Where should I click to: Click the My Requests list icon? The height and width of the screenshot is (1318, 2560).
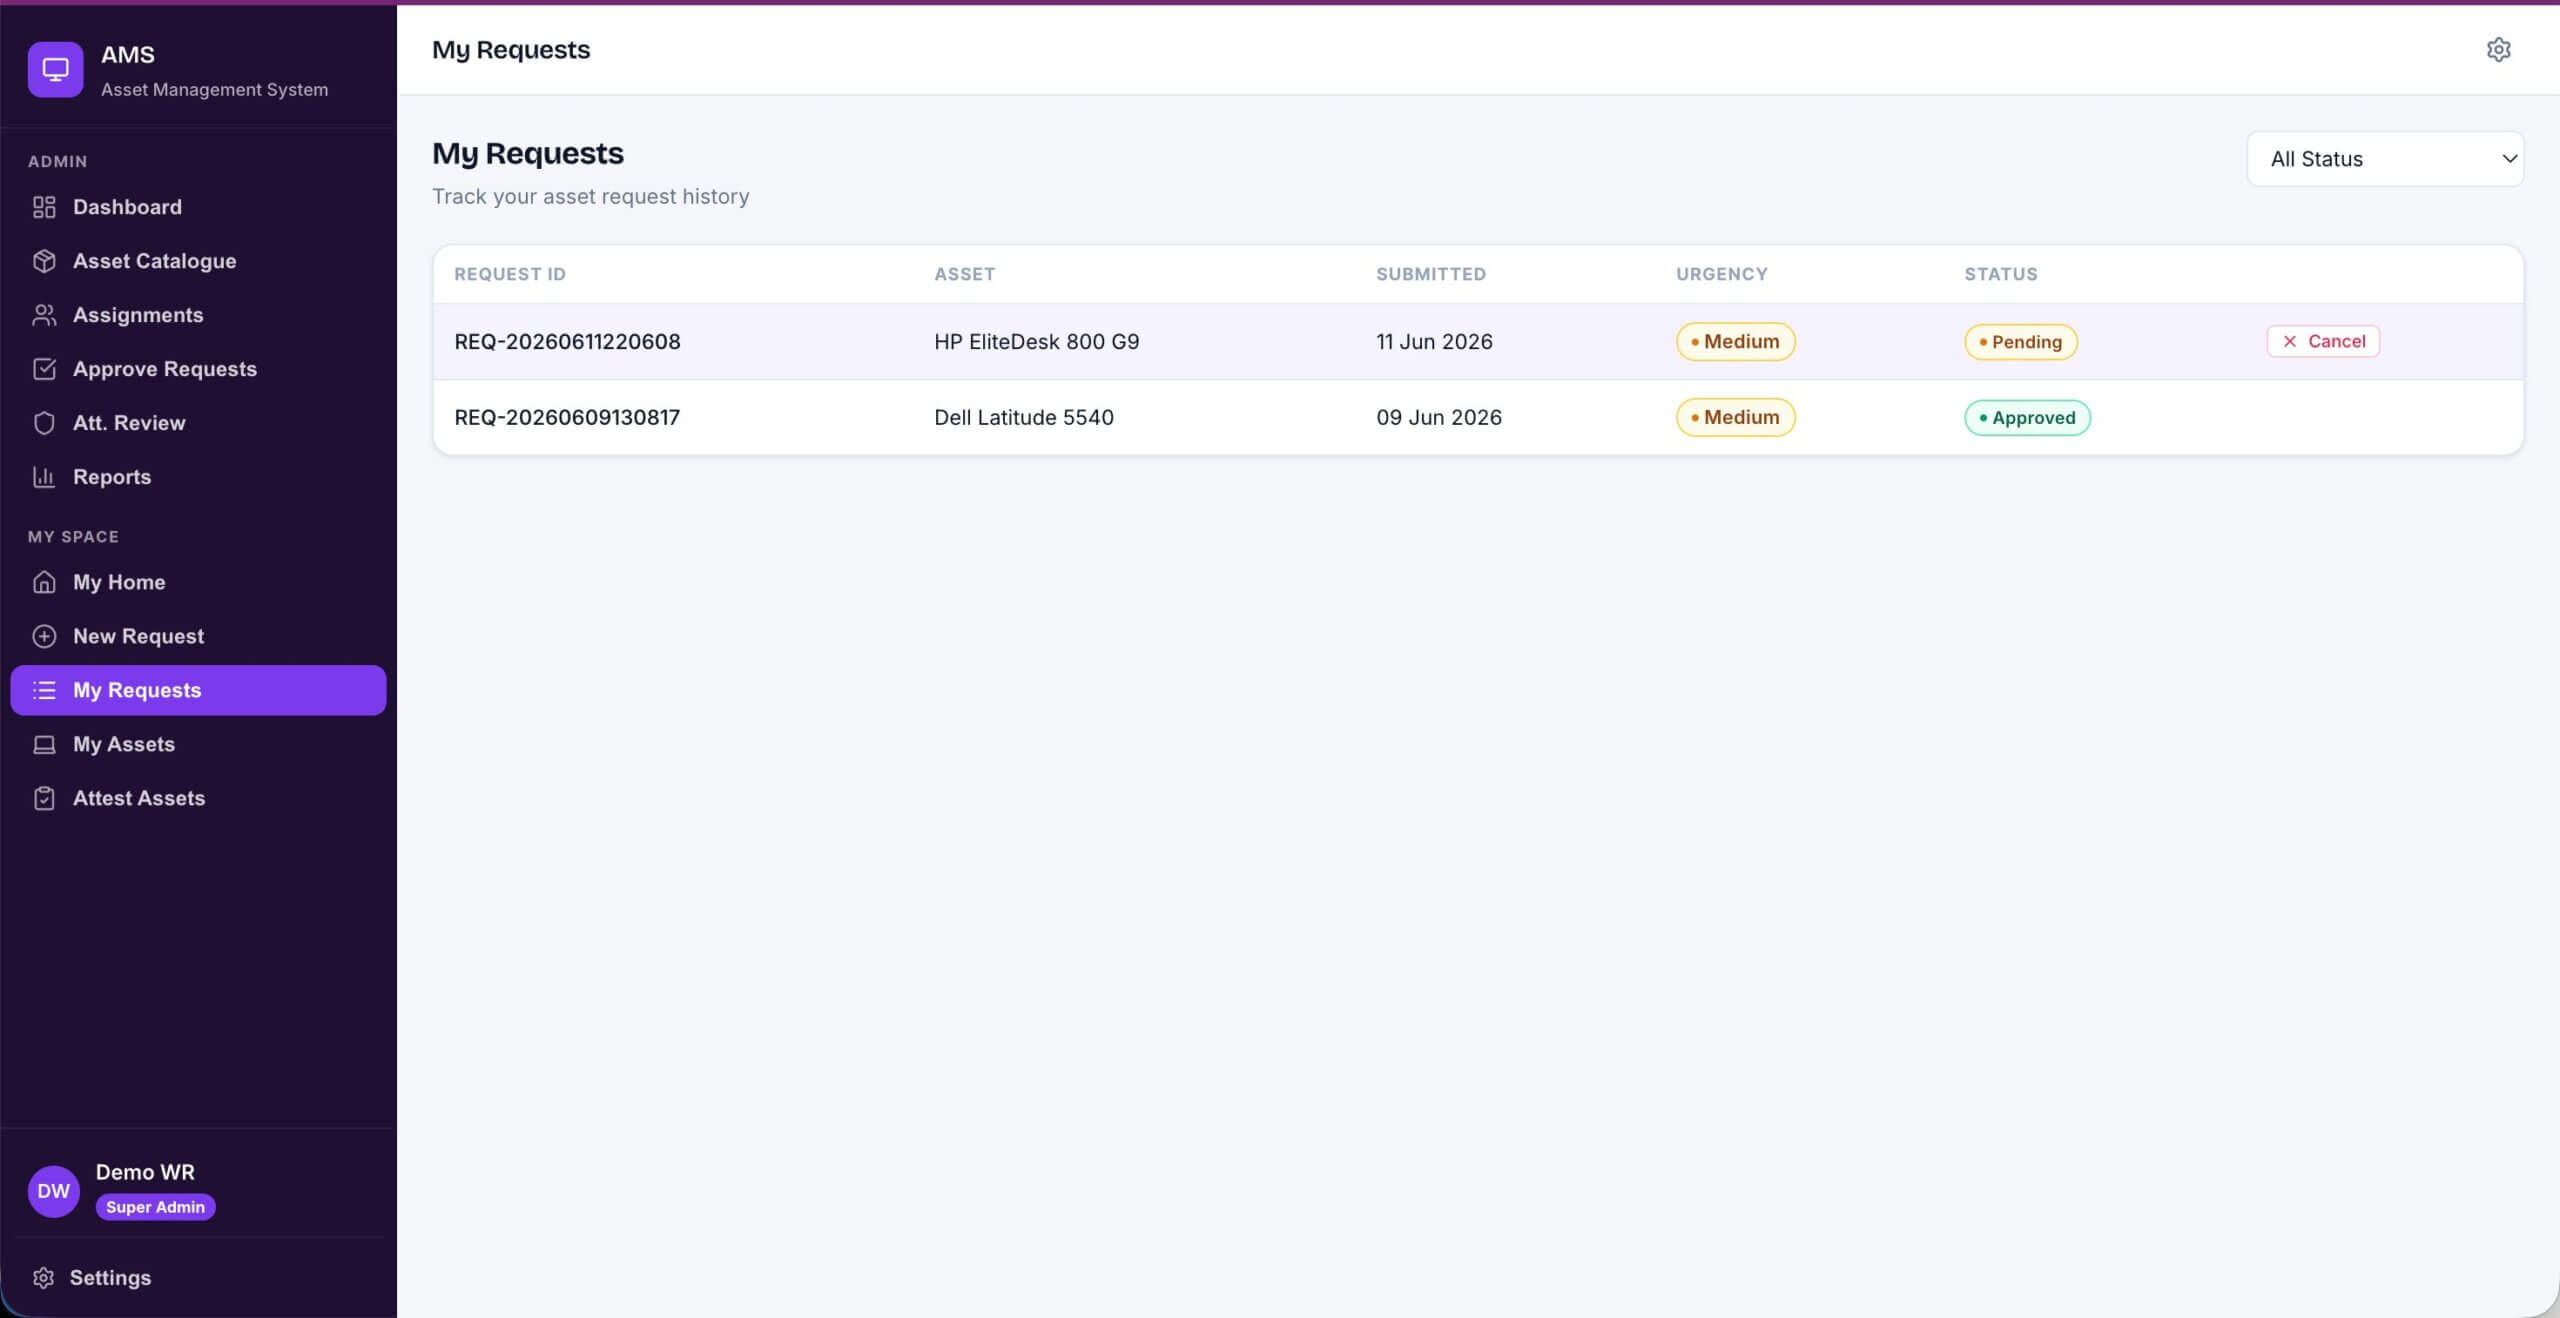[x=44, y=690]
